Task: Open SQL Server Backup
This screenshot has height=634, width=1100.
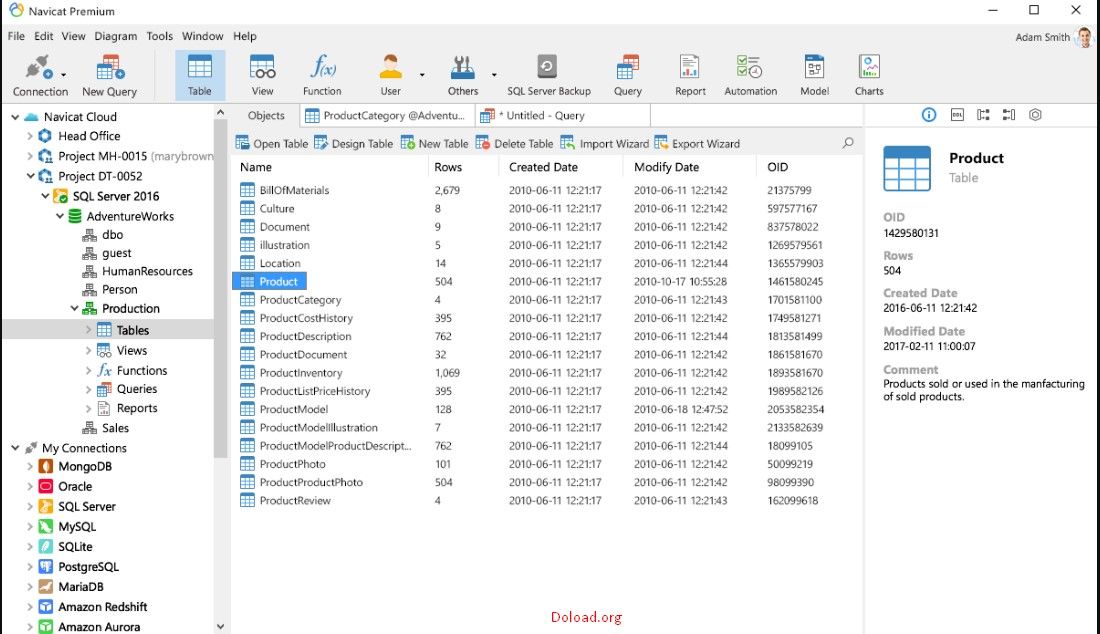Action: [549, 75]
